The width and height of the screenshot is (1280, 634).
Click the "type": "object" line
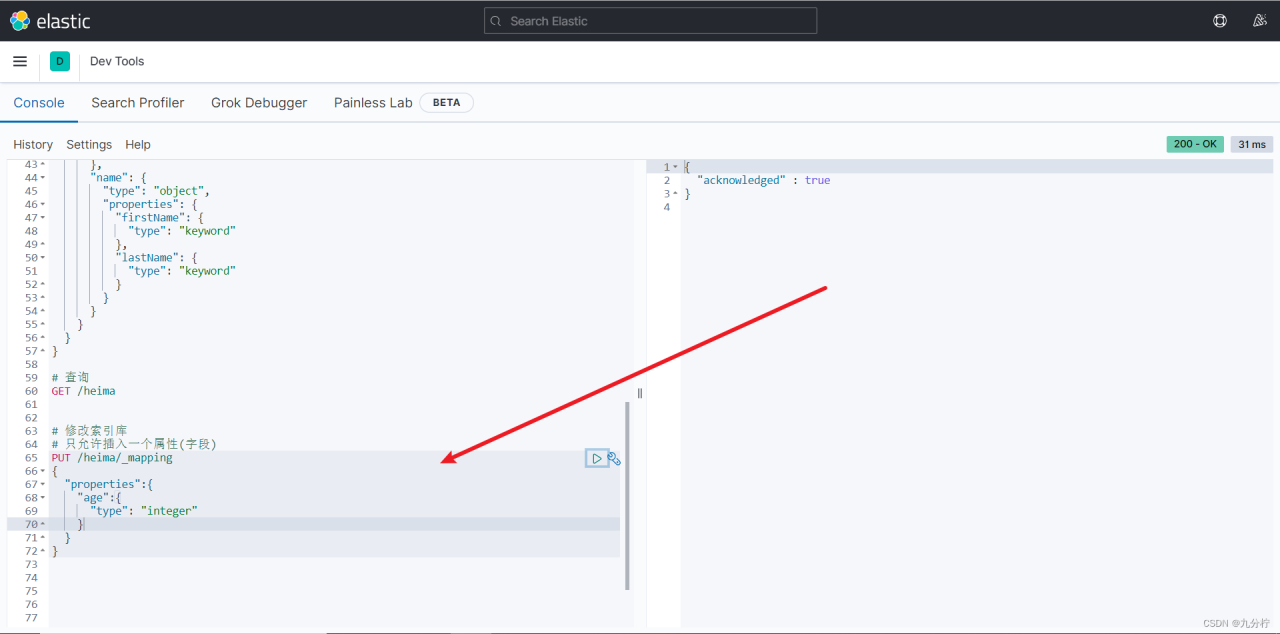pyautogui.click(x=156, y=191)
